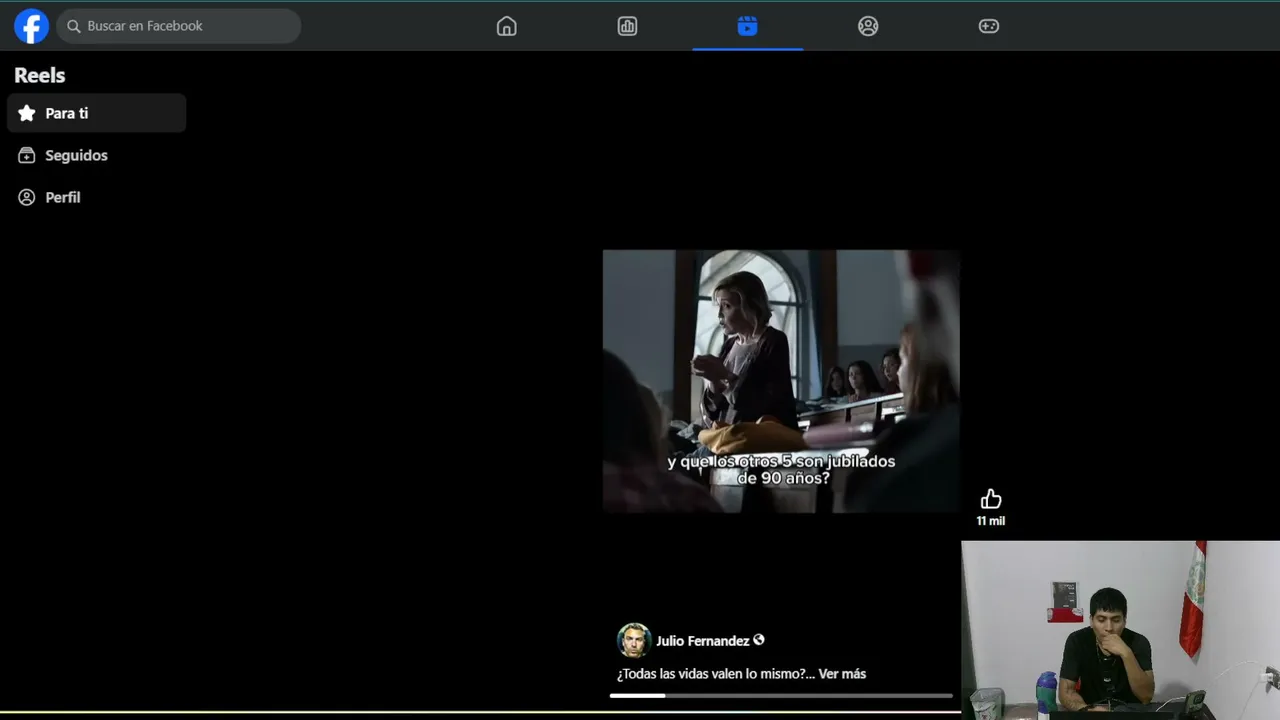Click the Perfil person icon in sidebar
The image size is (1280, 720).
tap(27, 197)
